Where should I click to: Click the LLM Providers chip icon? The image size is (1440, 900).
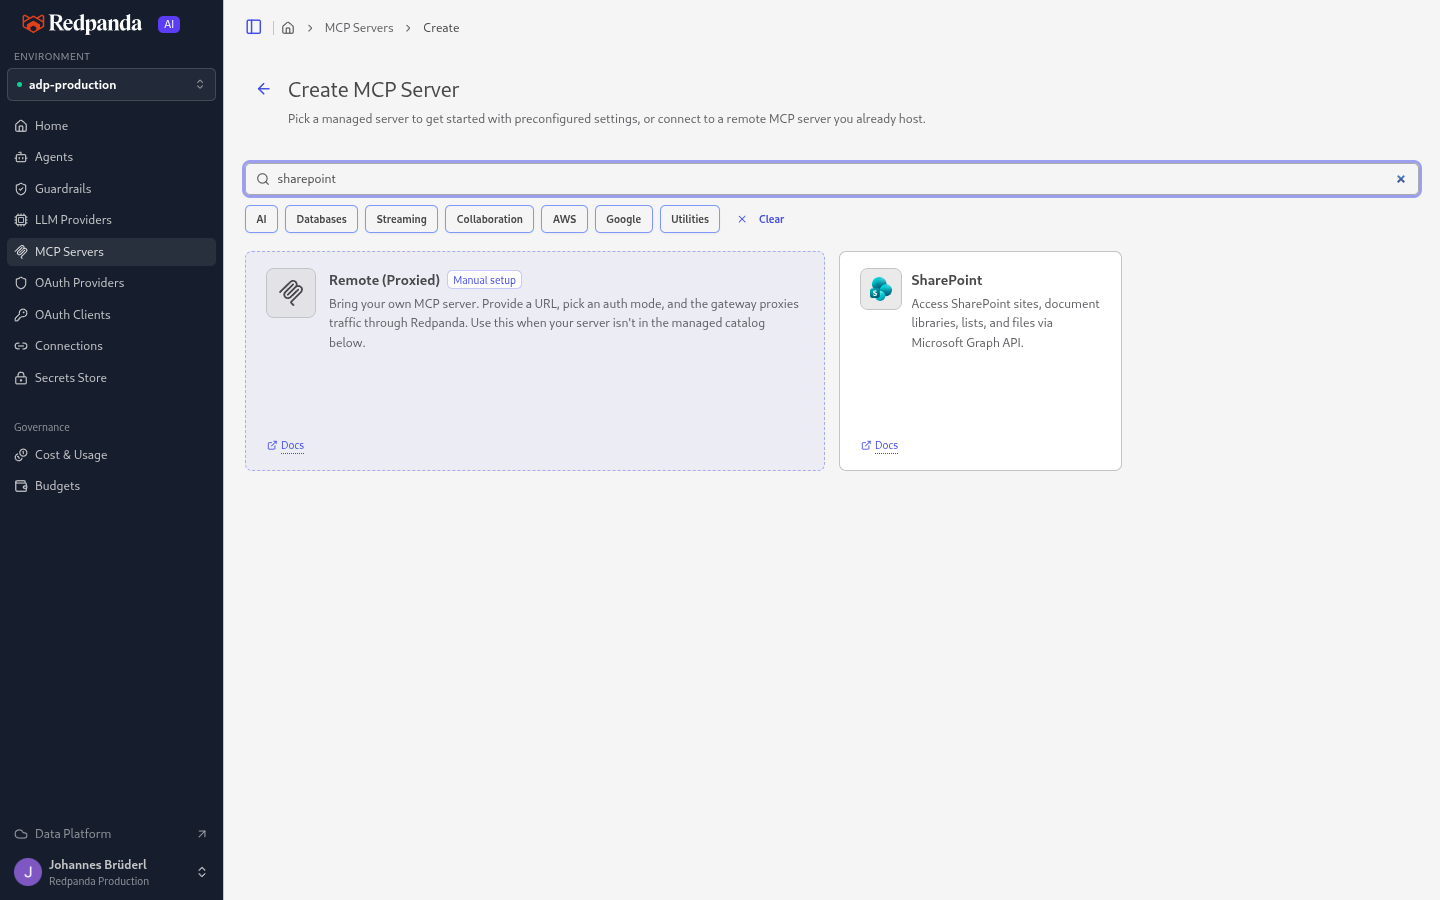pos(21,220)
